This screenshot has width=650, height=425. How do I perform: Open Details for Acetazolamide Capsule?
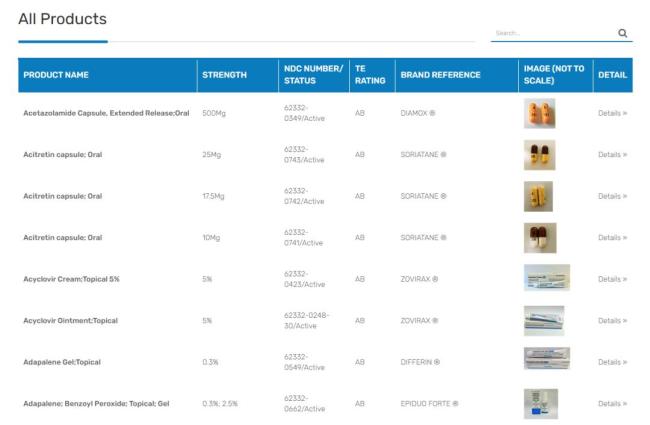(x=612, y=113)
